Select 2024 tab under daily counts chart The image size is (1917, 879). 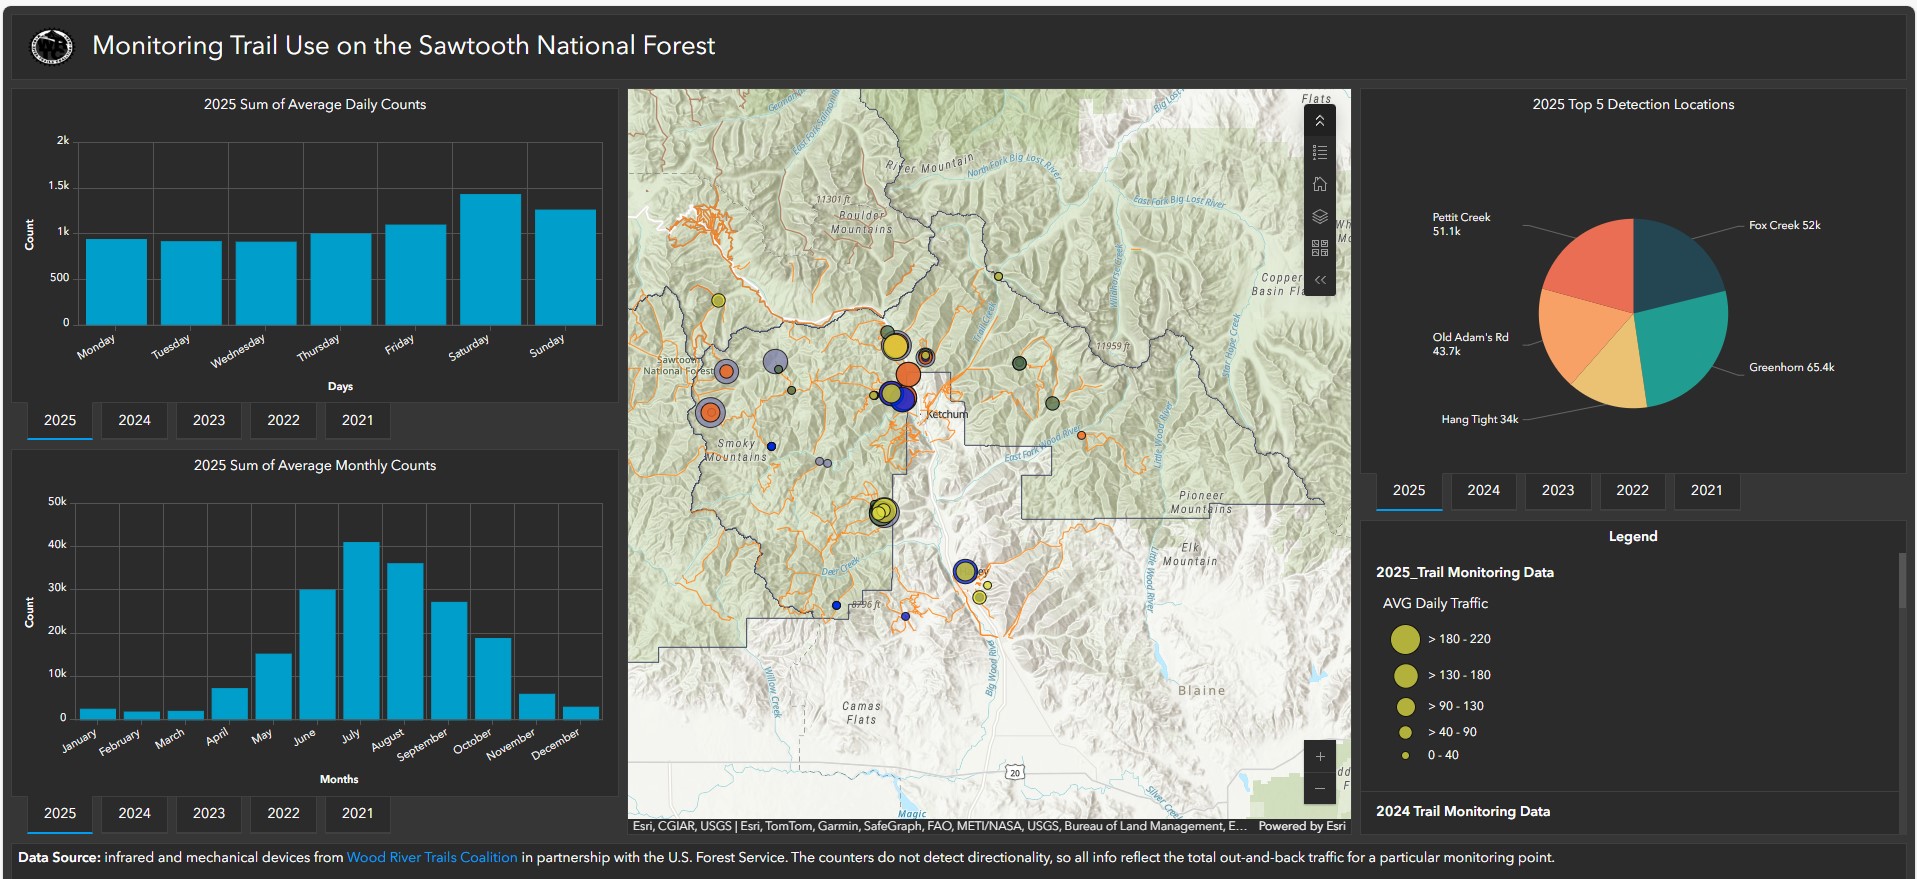[134, 420]
